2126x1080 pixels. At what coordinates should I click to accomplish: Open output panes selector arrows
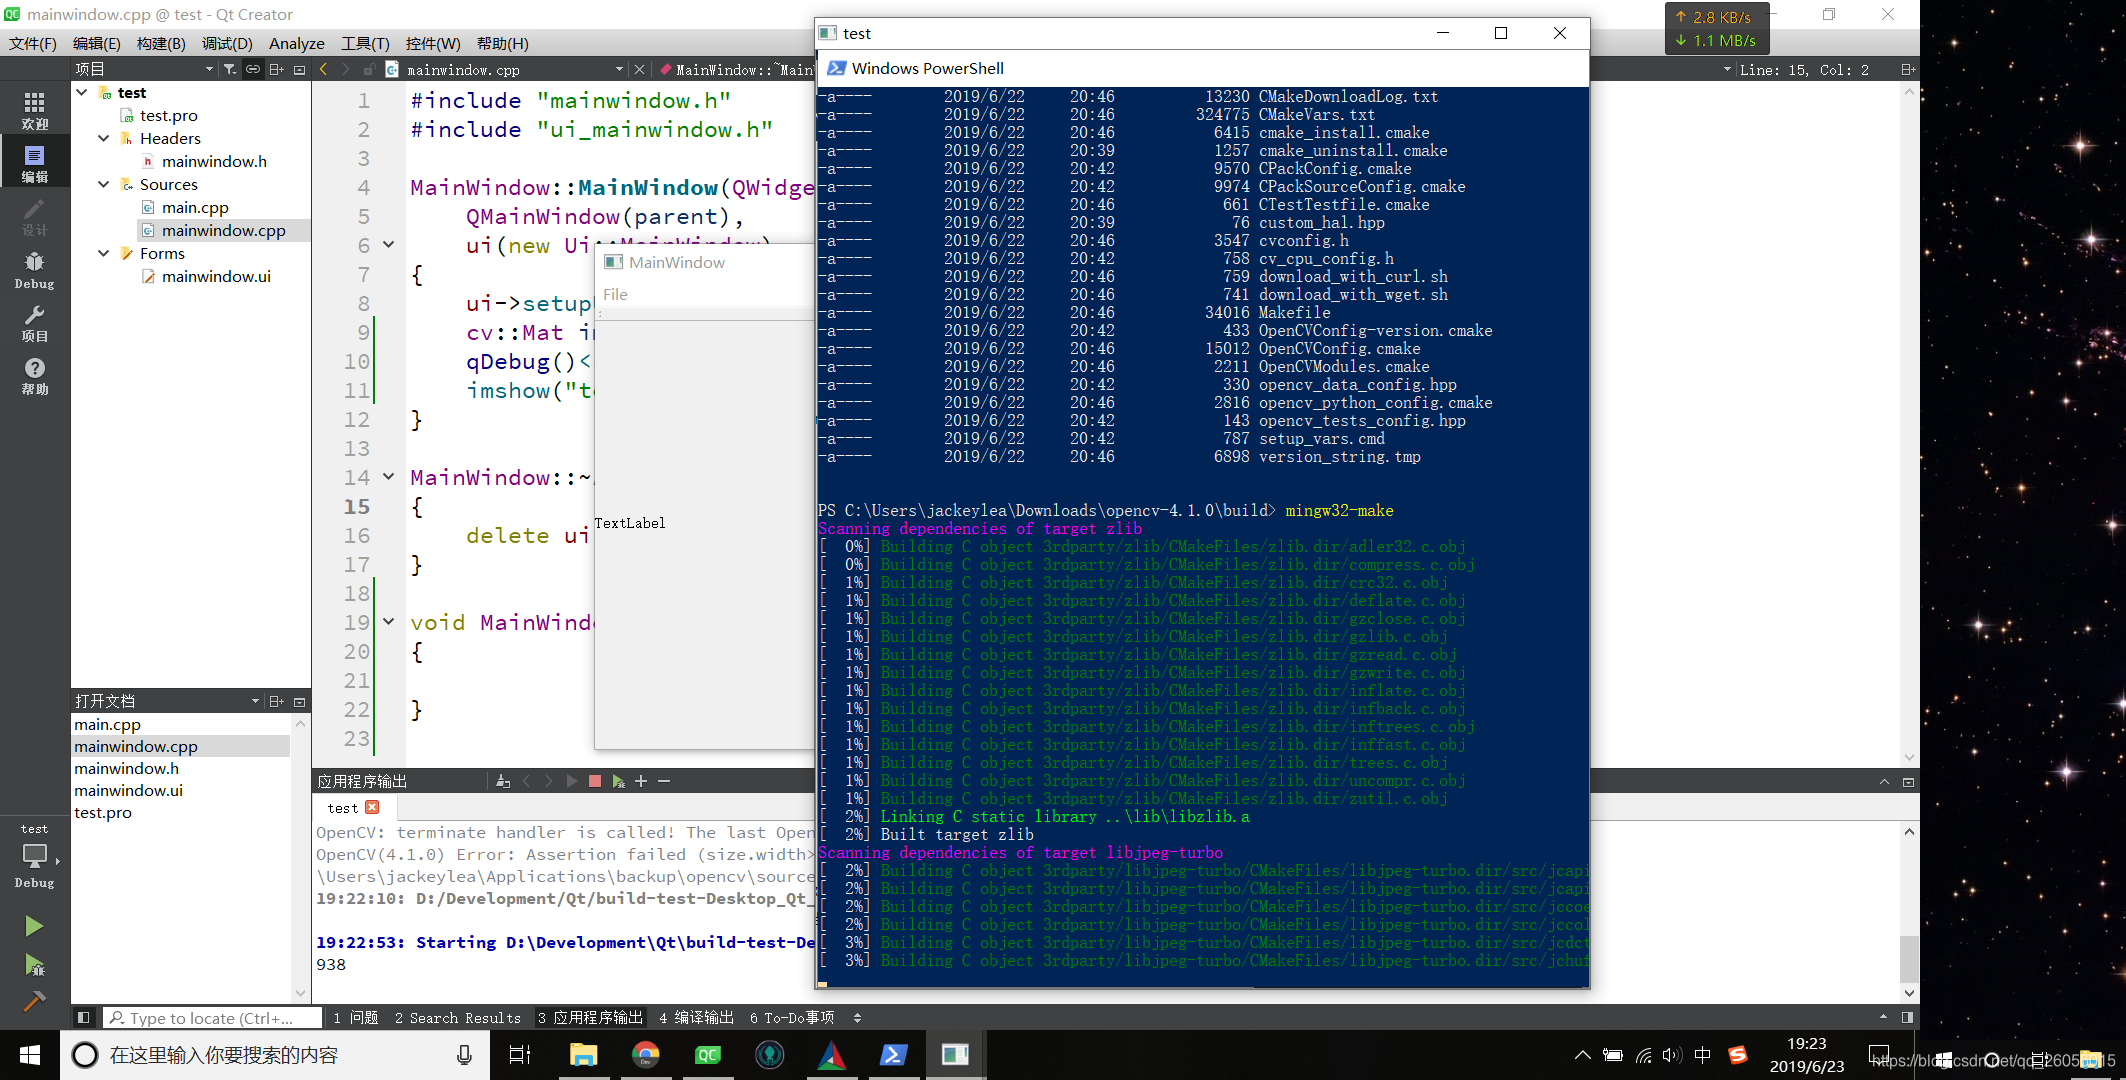(x=857, y=1017)
